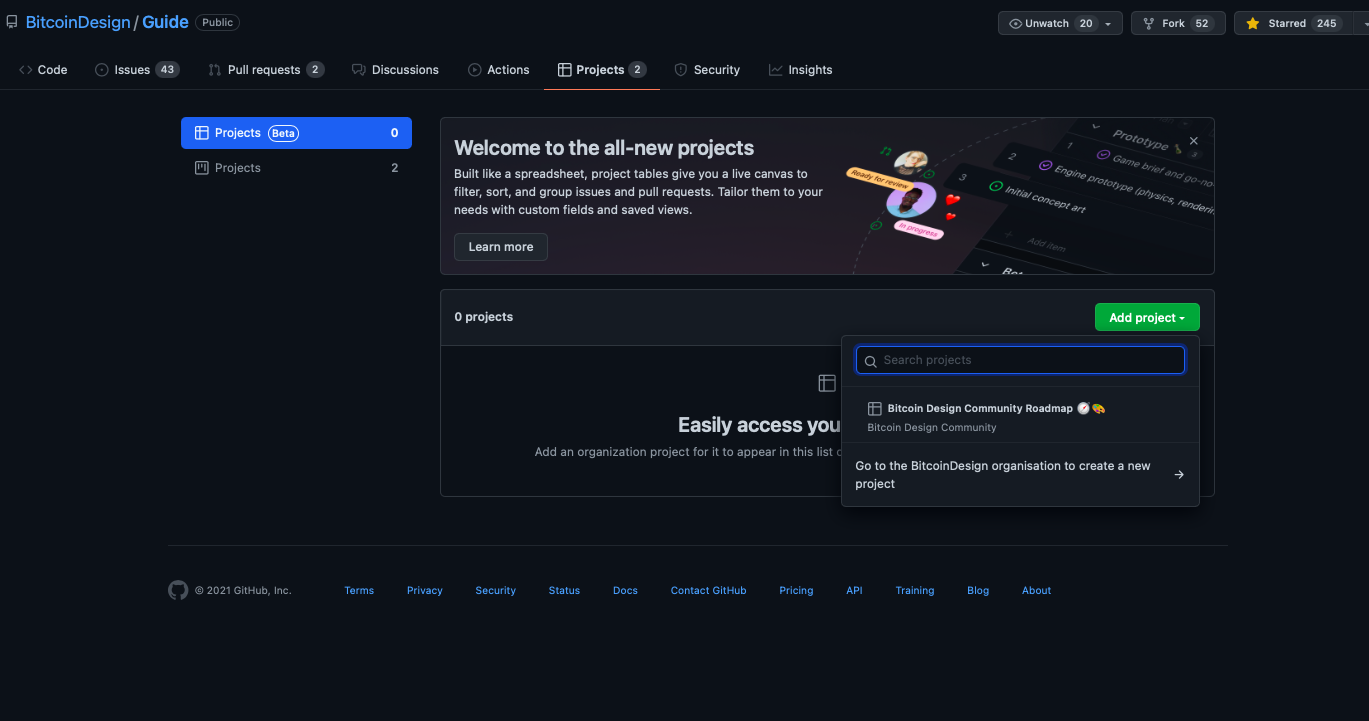Open the Guide repository link
Viewport: 1369px width, 721px height.
pyautogui.click(x=165, y=22)
